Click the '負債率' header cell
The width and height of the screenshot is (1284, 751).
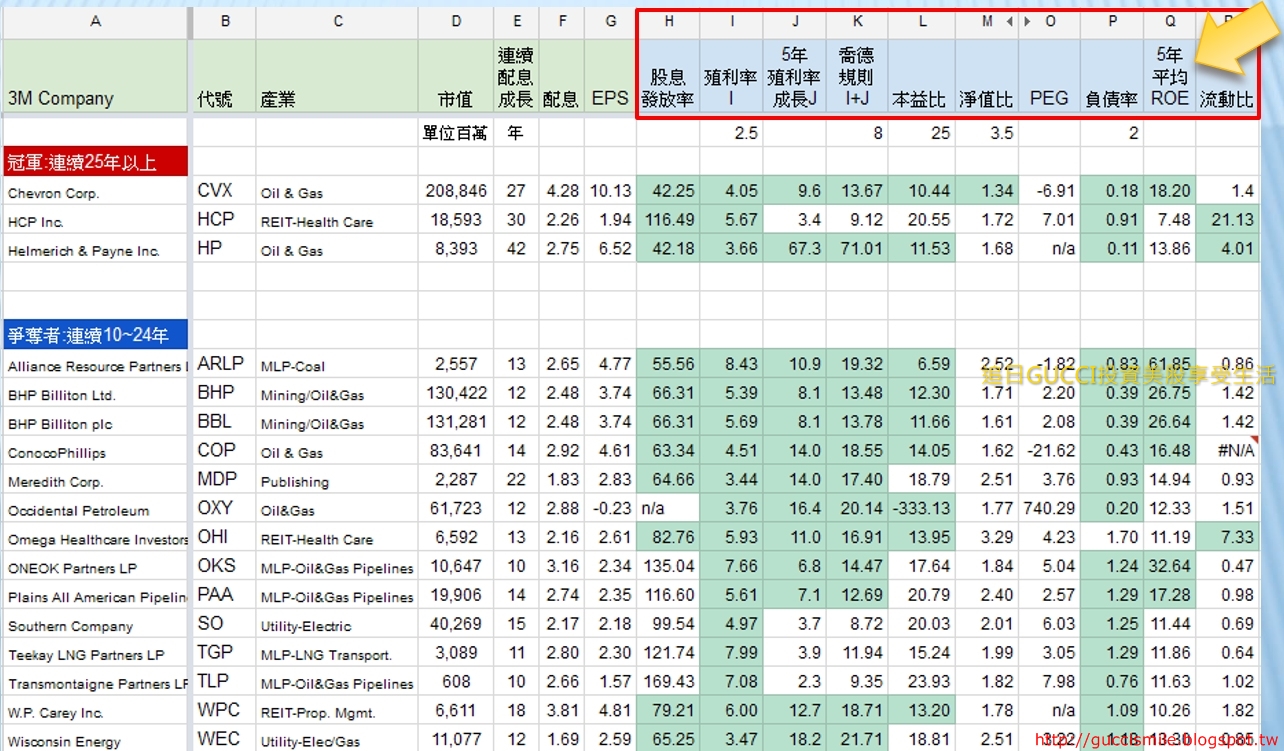tap(1112, 76)
